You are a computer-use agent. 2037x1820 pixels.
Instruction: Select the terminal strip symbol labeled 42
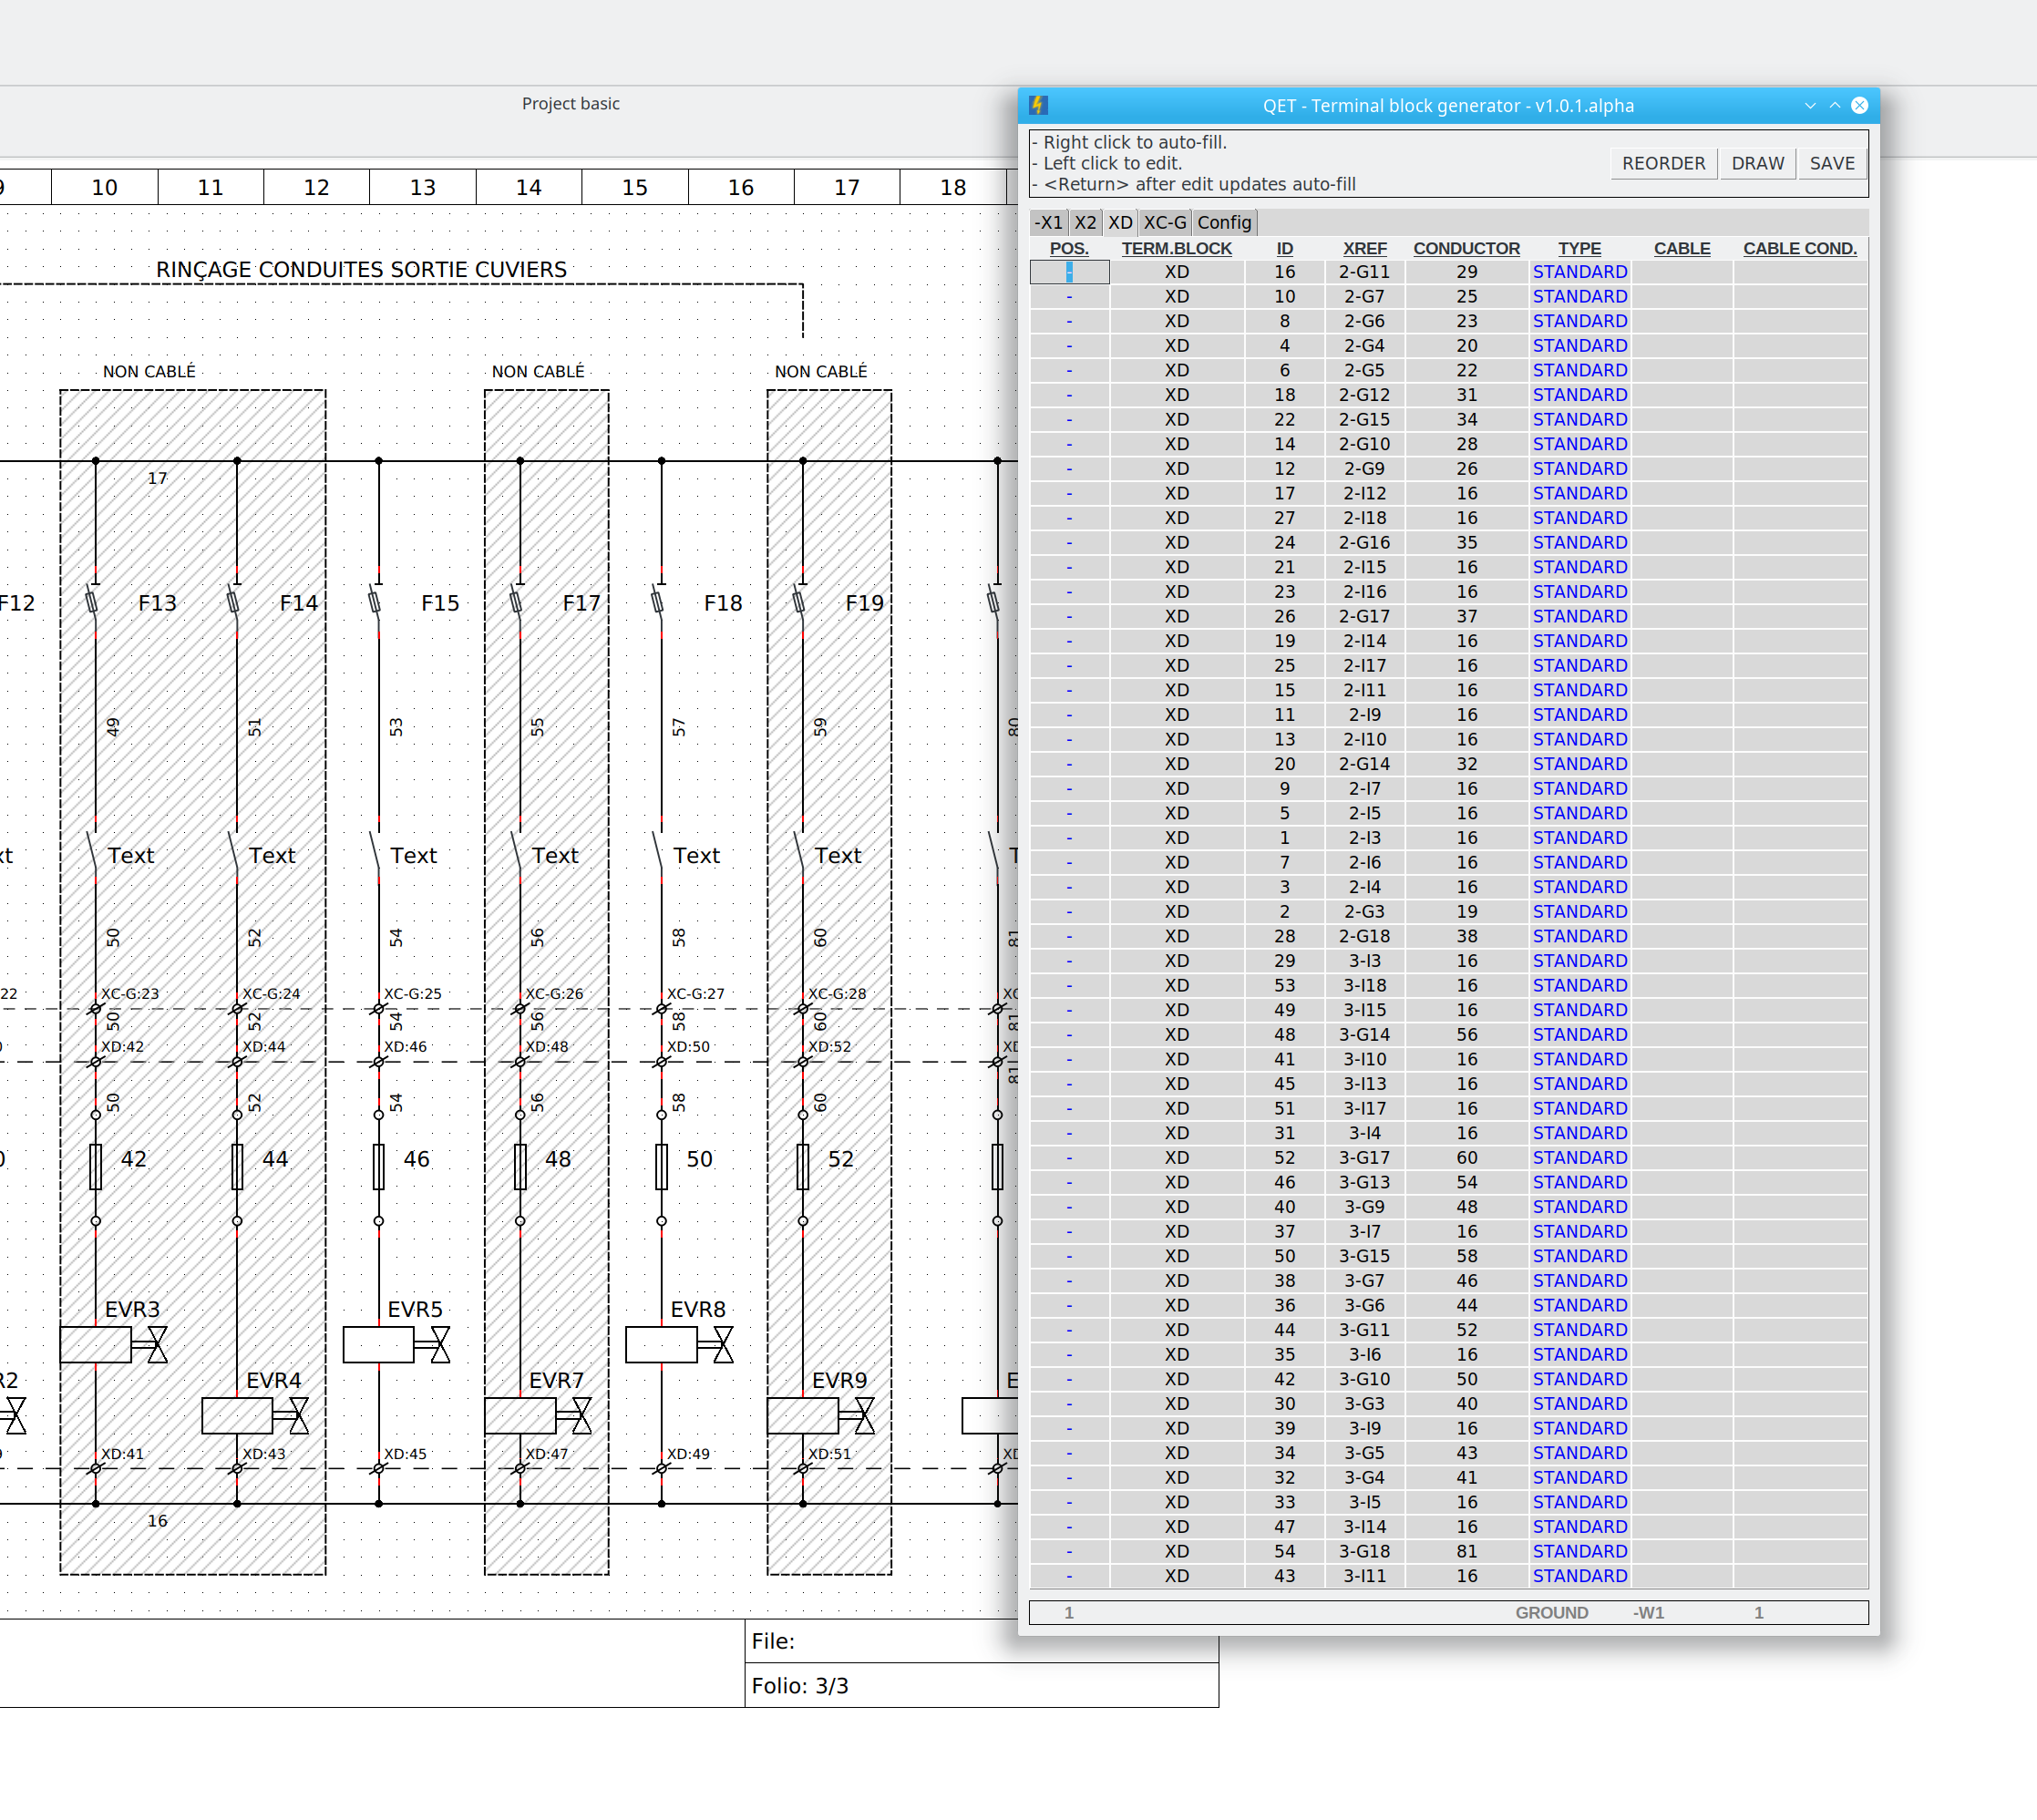[x=96, y=1167]
